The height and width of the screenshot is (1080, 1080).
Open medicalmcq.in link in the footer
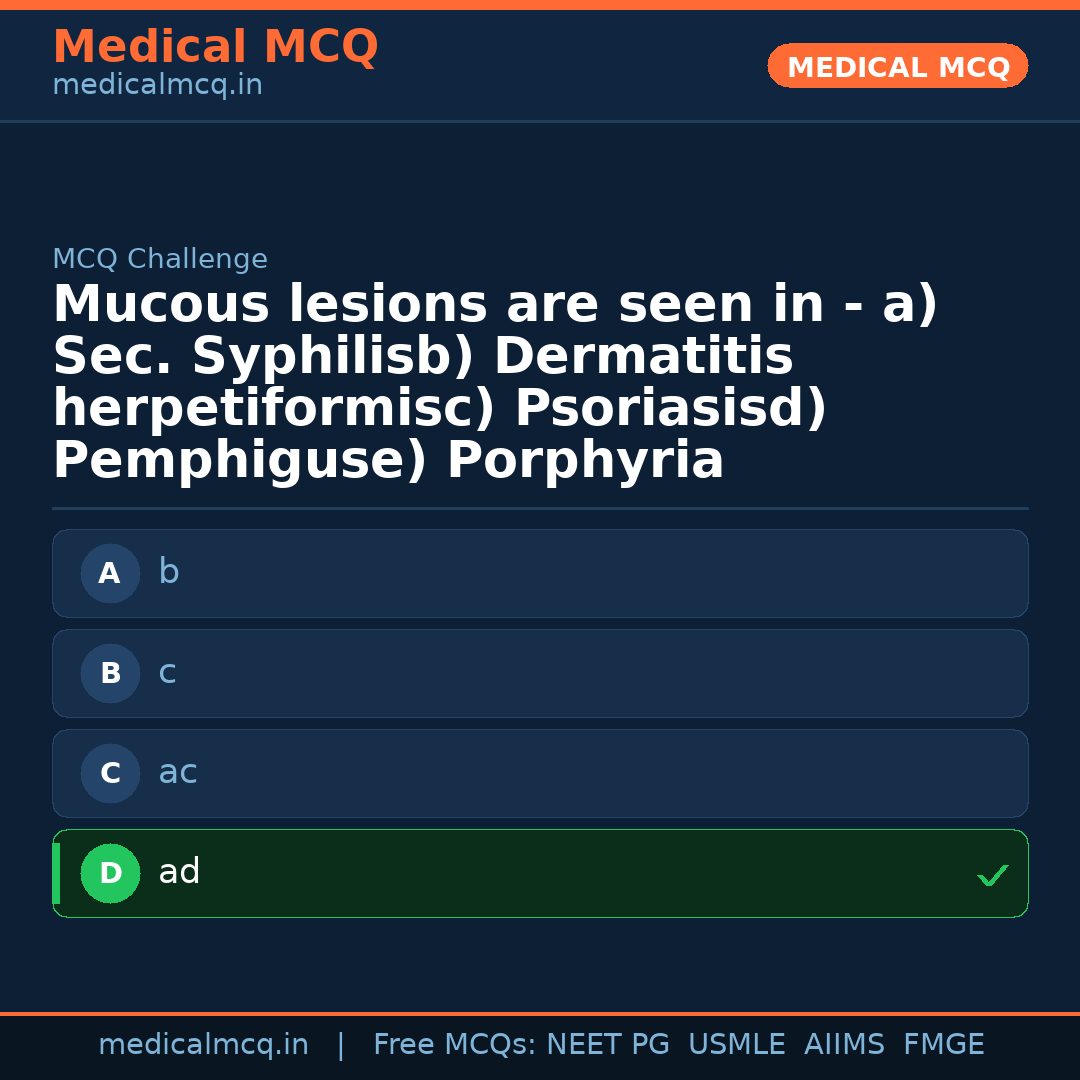(204, 1043)
